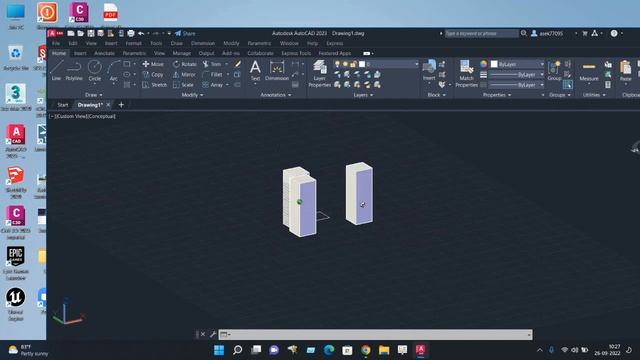Expand the Layers panel
This screenshot has width=640, height=360.
363,95
